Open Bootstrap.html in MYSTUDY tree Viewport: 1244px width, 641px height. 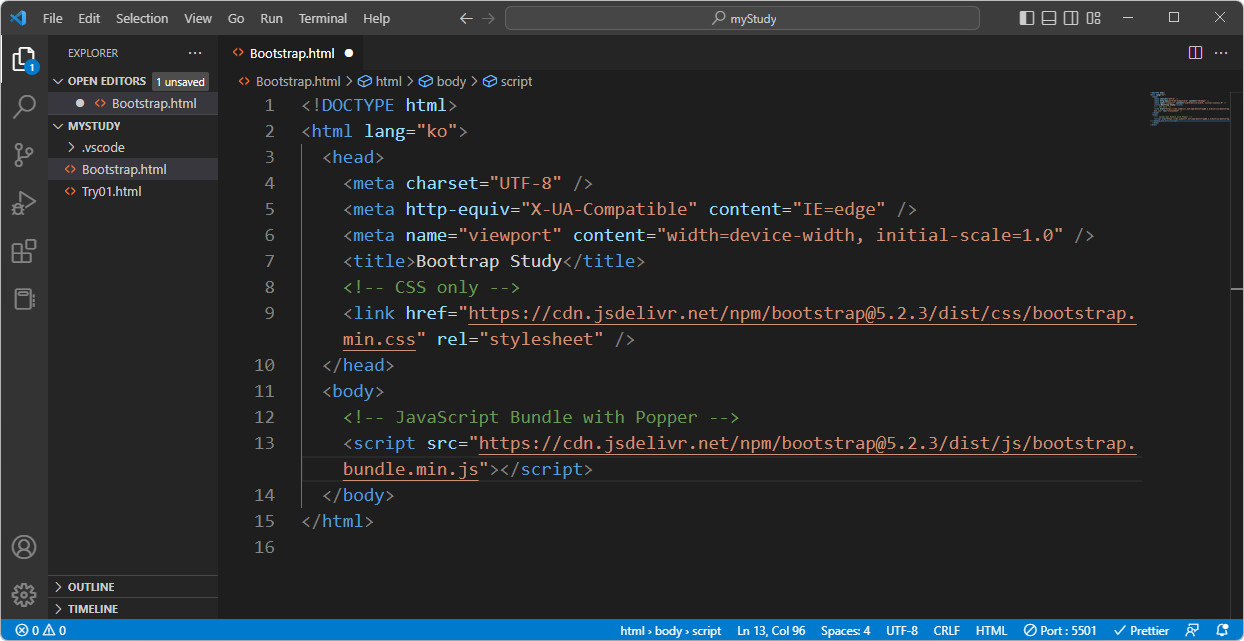[124, 170]
